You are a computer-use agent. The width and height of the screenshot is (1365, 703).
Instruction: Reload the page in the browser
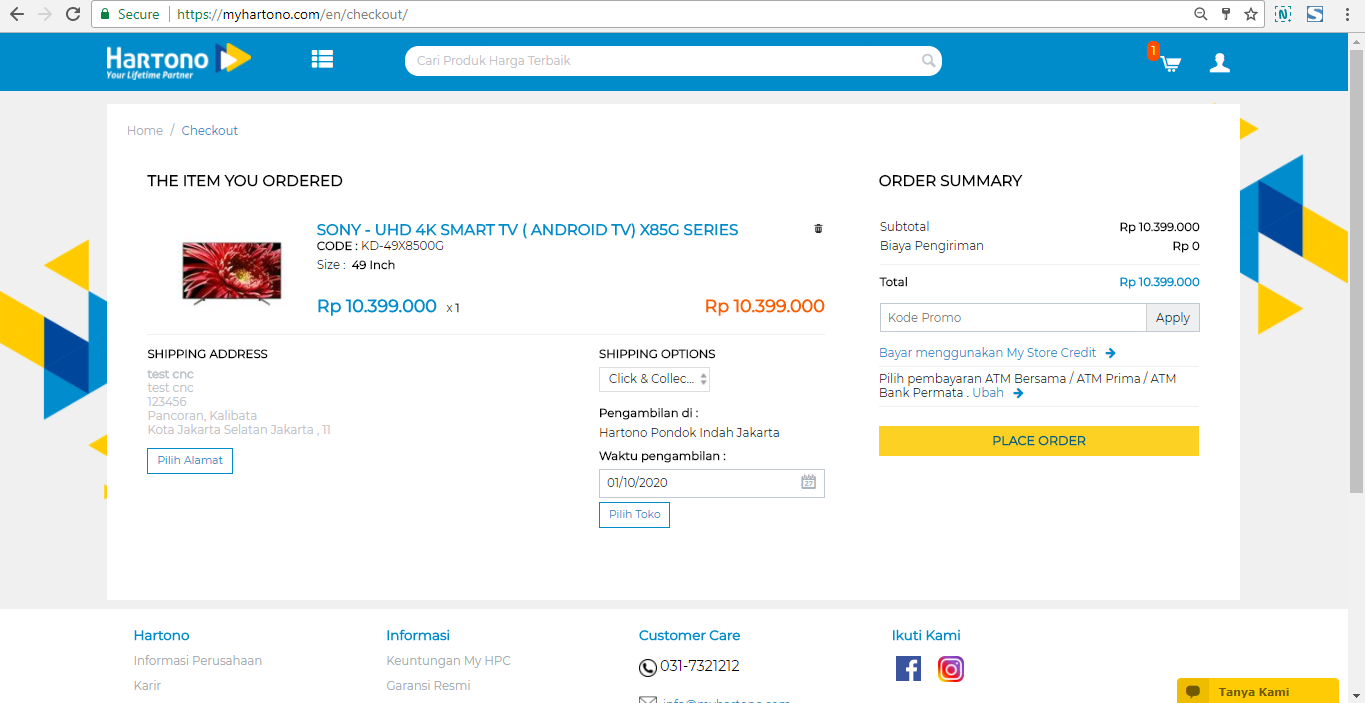click(73, 14)
